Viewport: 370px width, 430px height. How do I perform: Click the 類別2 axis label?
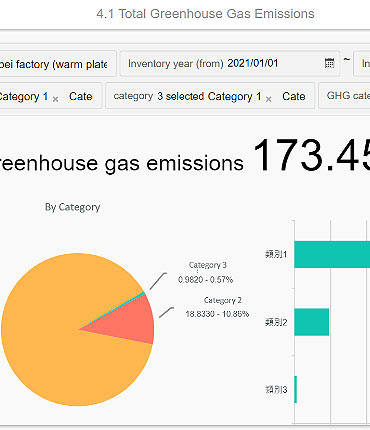click(276, 322)
